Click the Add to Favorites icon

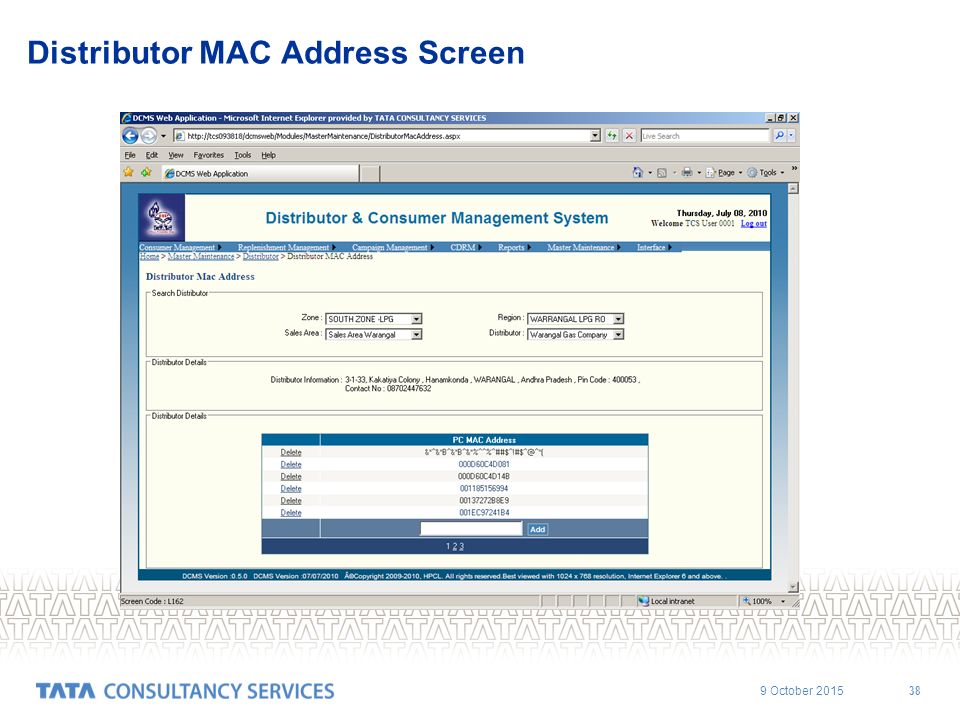click(x=146, y=173)
